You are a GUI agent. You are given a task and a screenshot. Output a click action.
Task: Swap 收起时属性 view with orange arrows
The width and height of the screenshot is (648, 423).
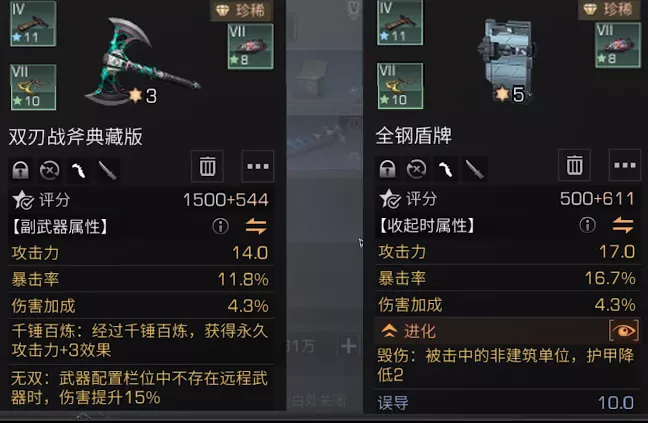[x=623, y=225]
